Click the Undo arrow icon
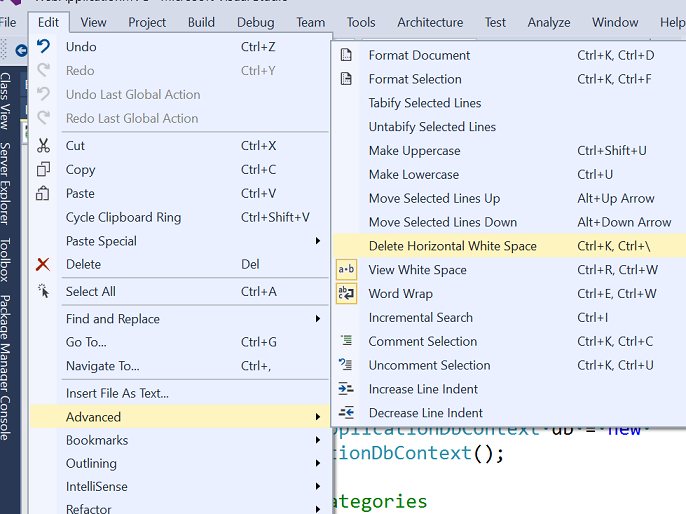This screenshot has width=686, height=514. [x=43, y=47]
